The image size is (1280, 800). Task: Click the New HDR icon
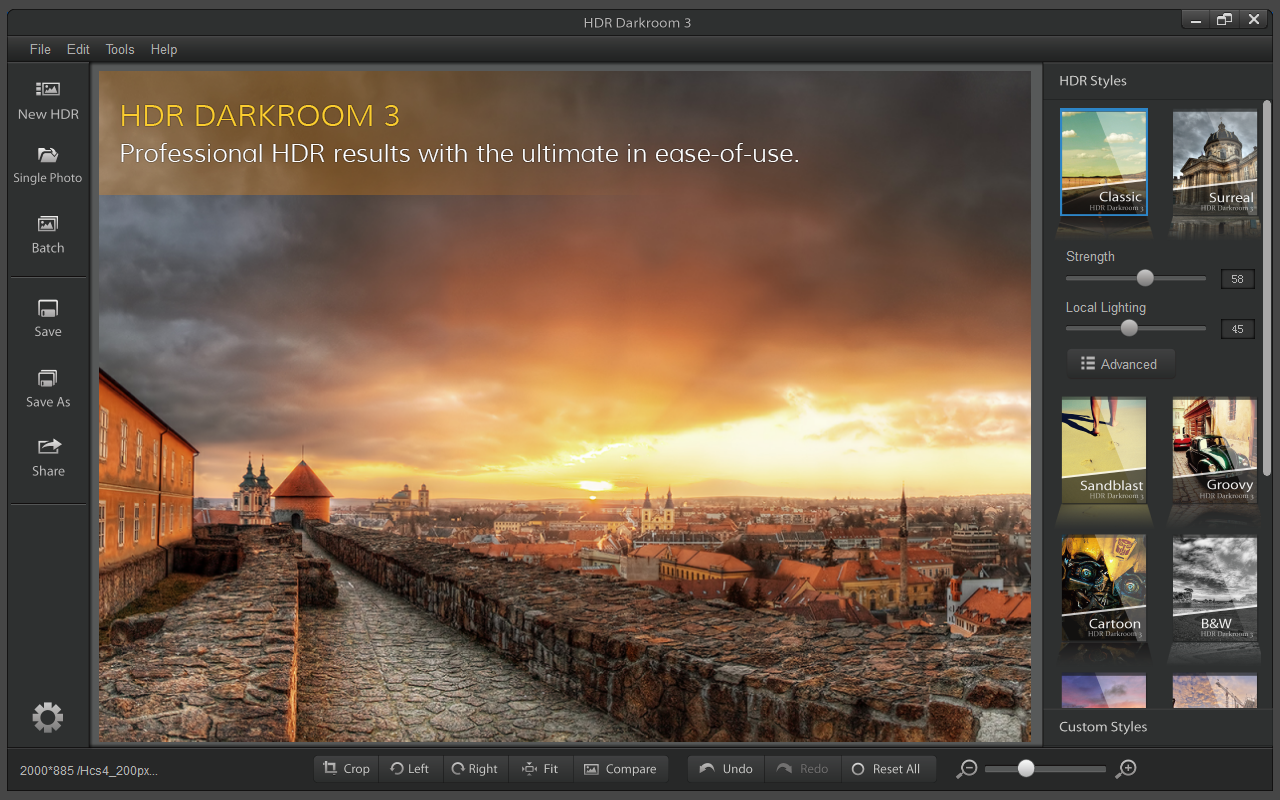pos(48,91)
